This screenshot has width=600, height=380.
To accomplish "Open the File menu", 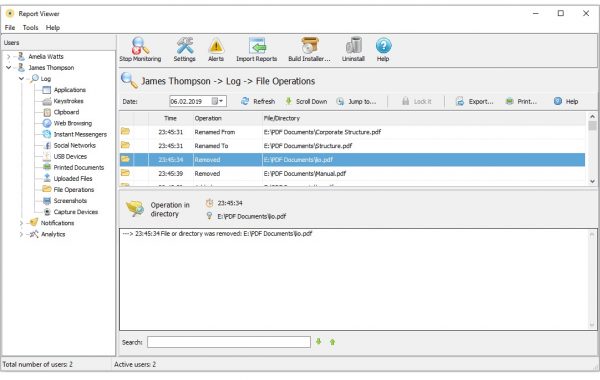I will tap(10, 28).
